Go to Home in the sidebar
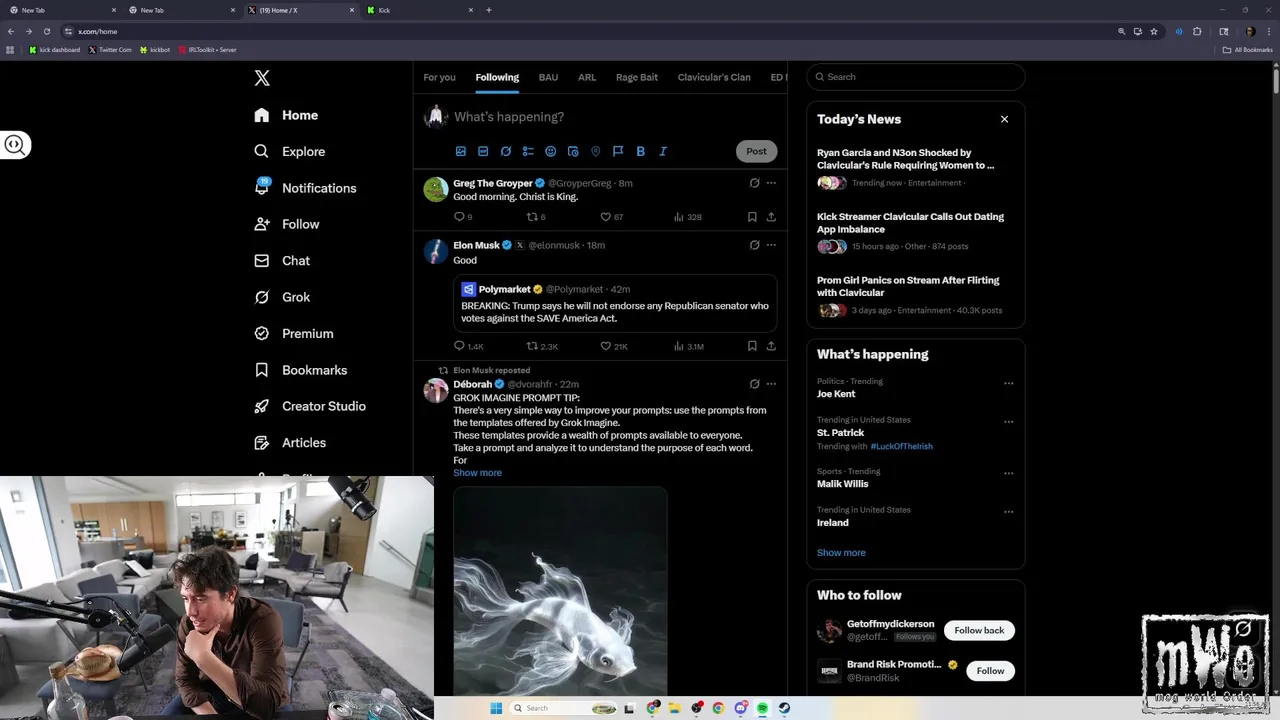Screen dimensions: 1280x720 click(286, 115)
